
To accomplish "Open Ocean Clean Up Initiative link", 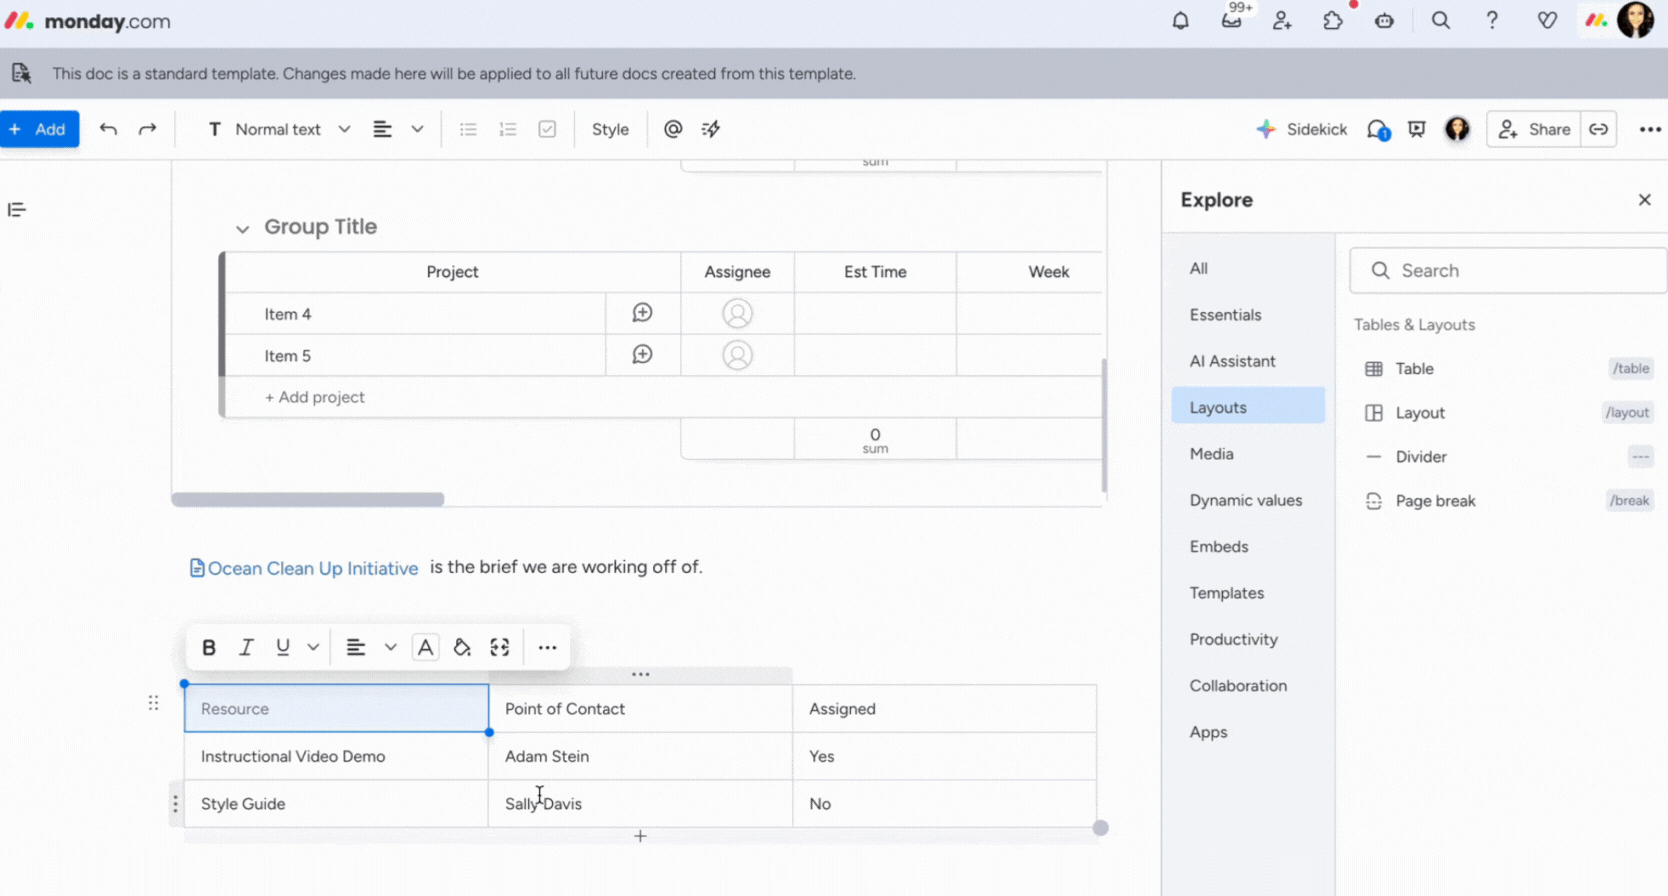I will coord(304,568).
